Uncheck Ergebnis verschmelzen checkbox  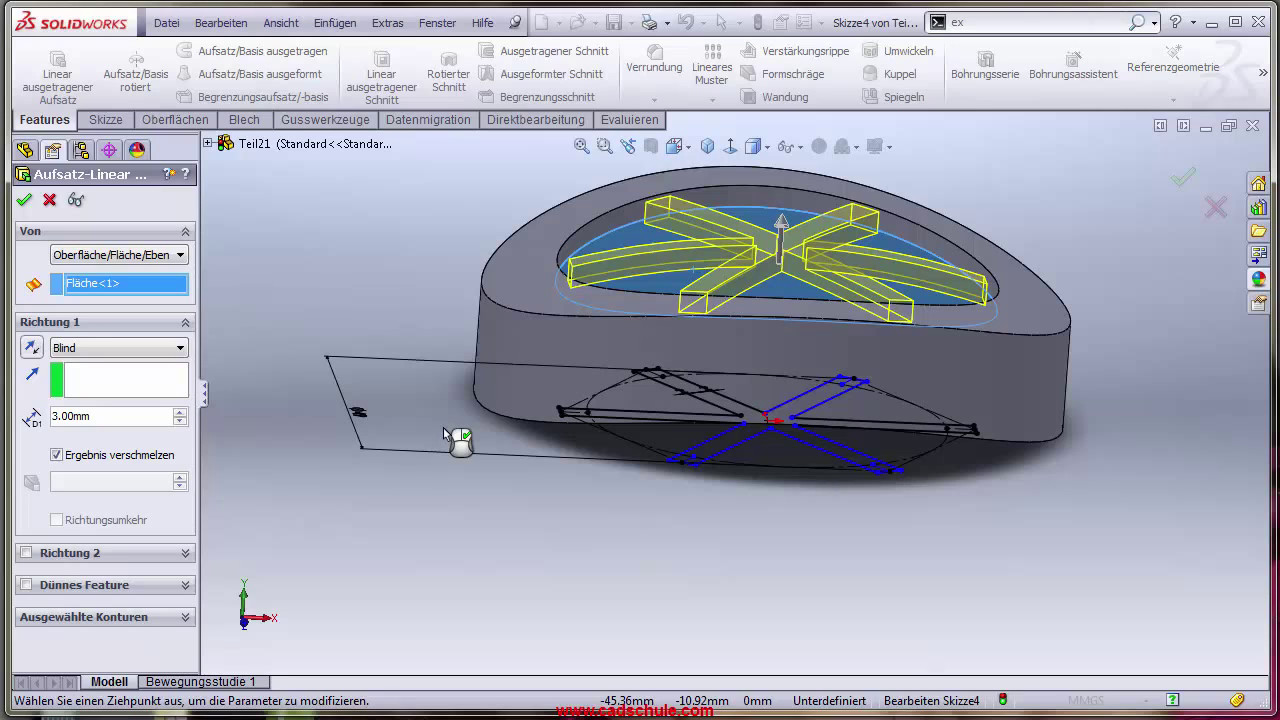tap(57, 455)
